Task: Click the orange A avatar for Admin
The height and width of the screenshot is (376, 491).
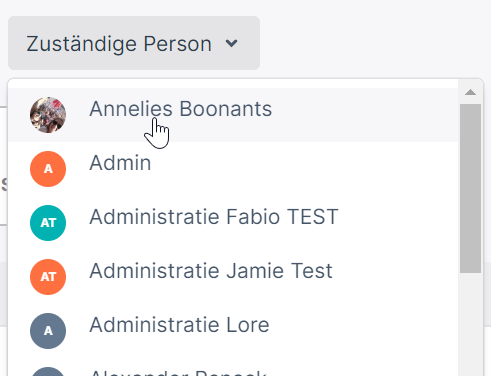Action: 48,169
